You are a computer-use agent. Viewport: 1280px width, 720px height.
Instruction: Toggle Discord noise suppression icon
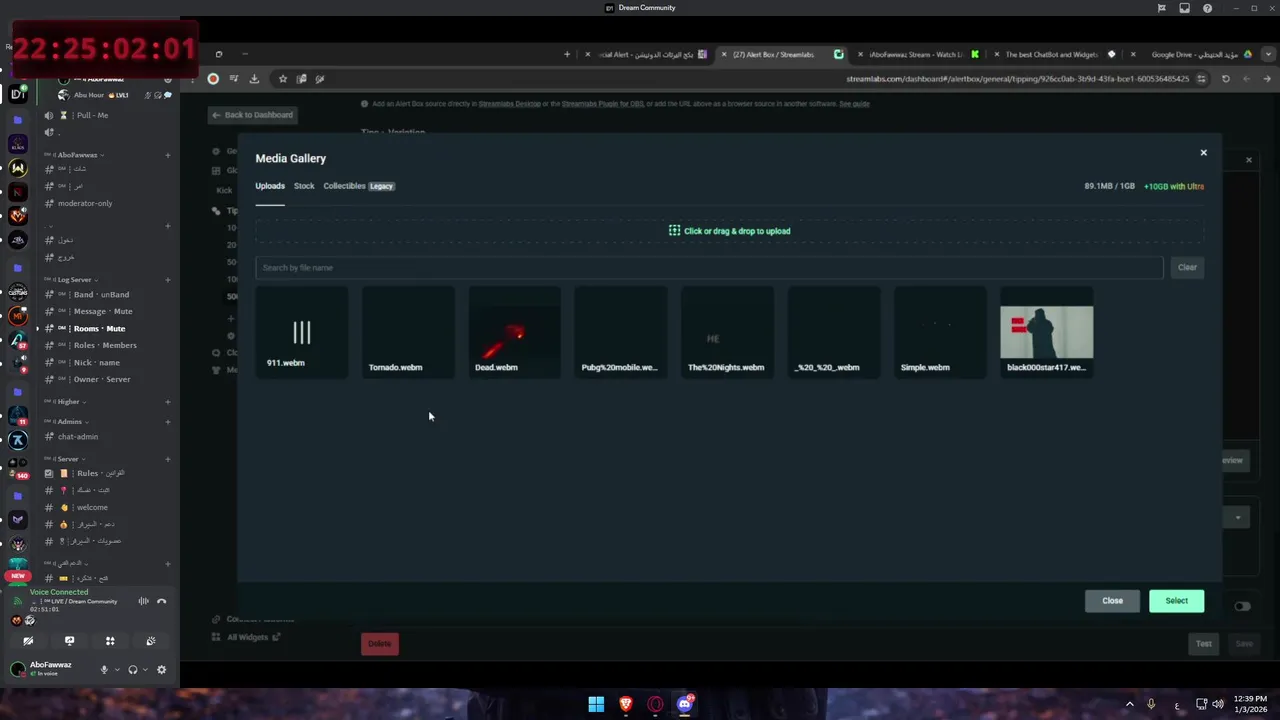143,601
